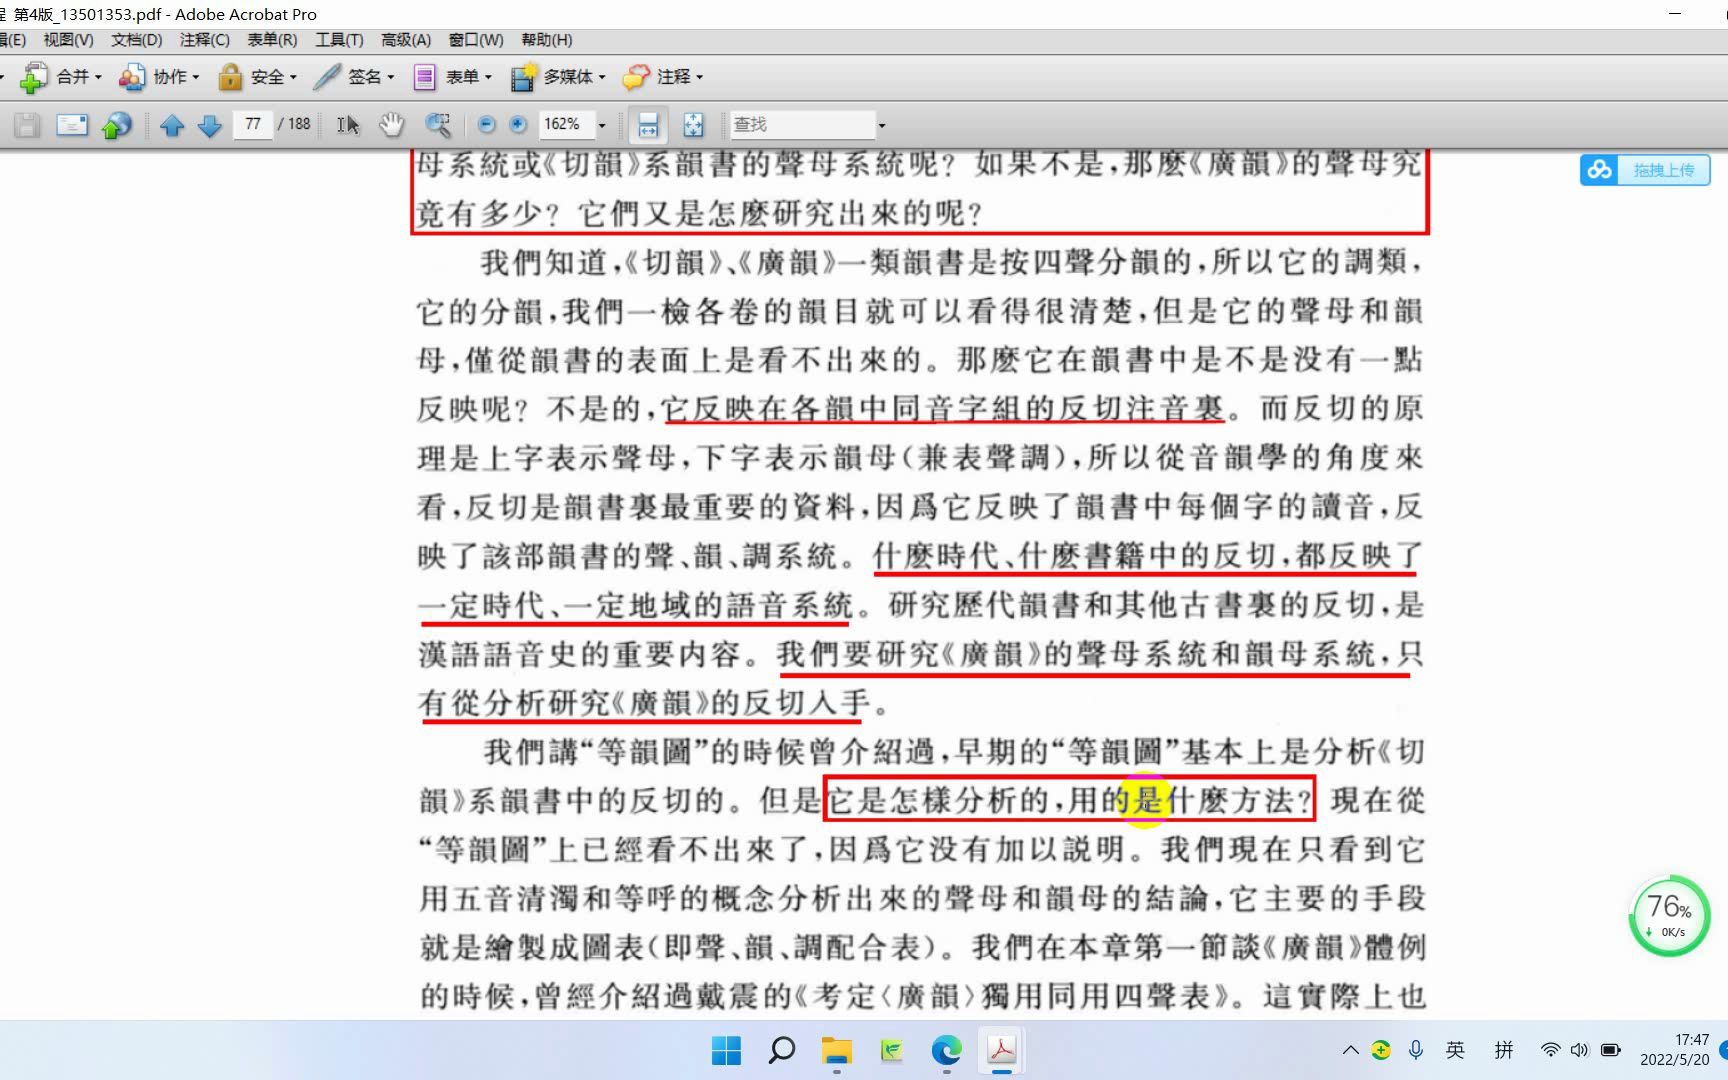Toggle the 拼 pinyin input mode
Screen dimensions: 1728x1080
[x=1504, y=1050]
